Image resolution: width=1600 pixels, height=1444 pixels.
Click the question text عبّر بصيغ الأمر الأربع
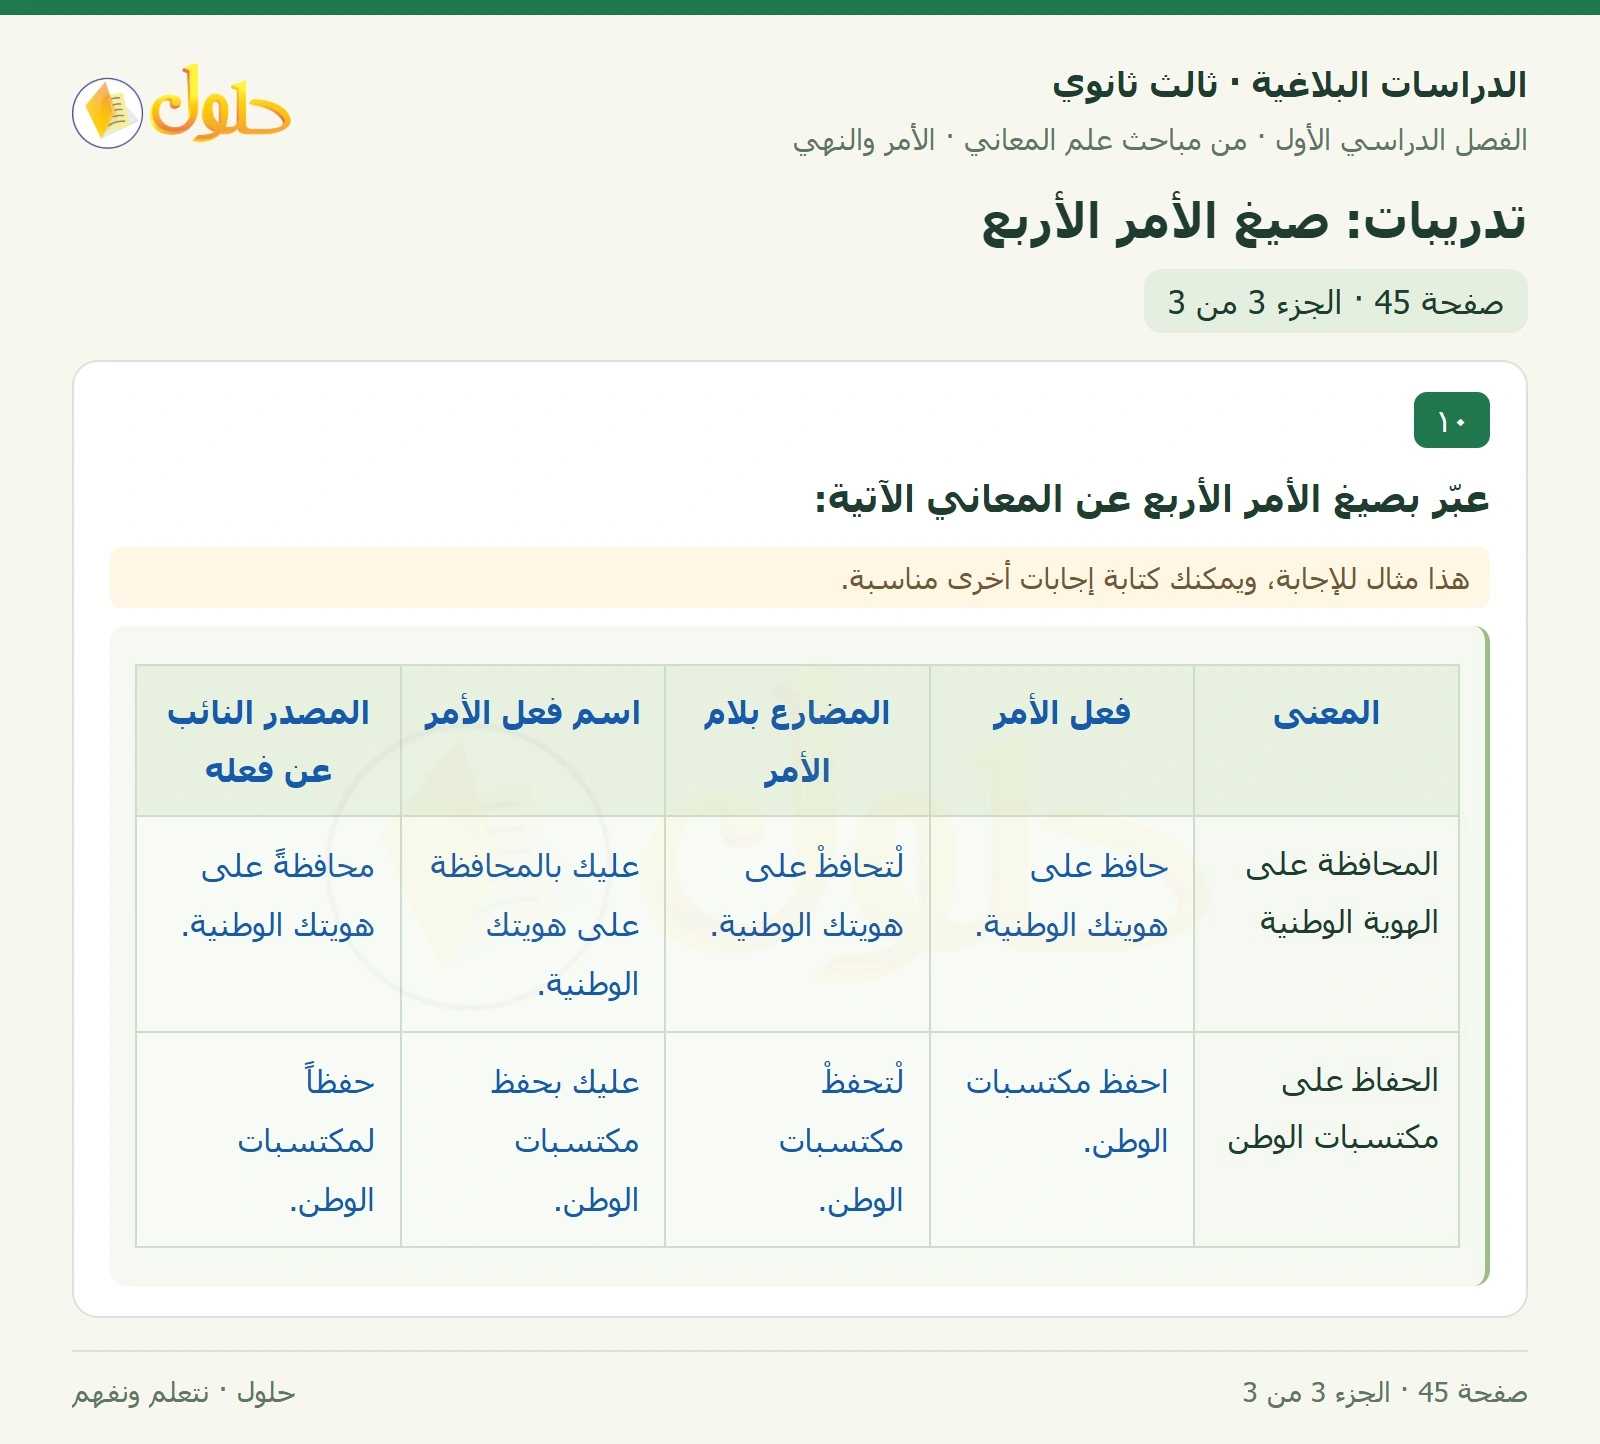1152,498
